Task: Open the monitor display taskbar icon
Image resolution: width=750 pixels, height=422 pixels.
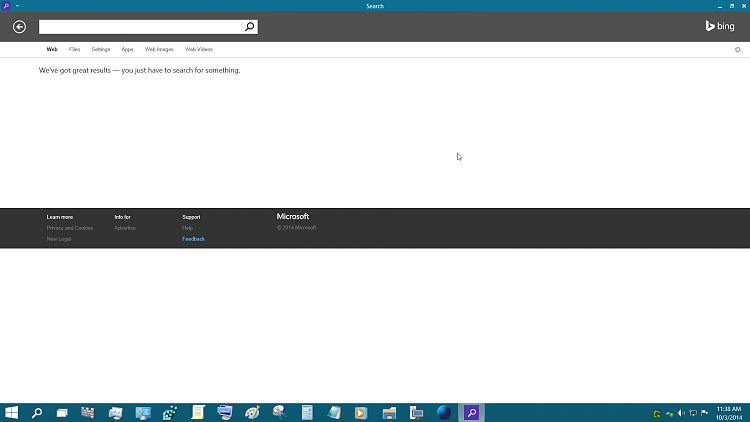Action: (224, 412)
